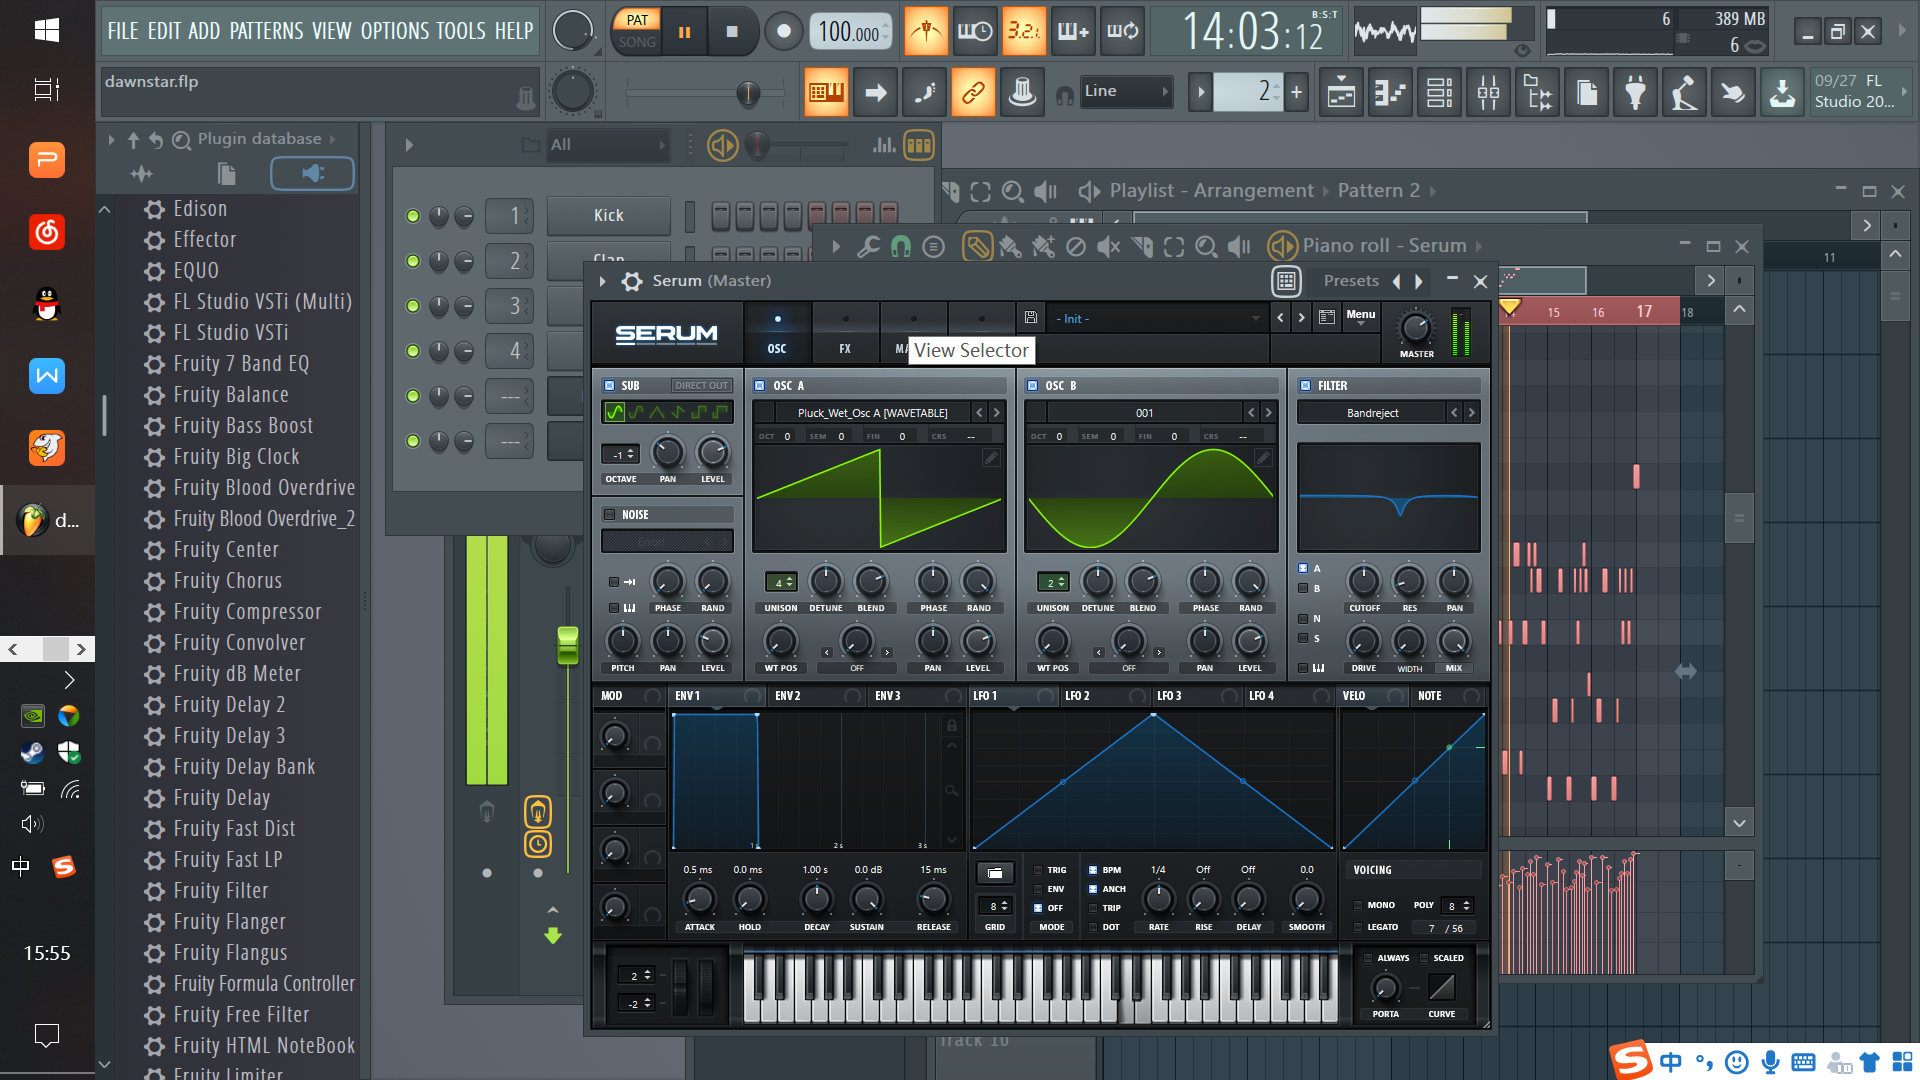This screenshot has width=1920, height=1080.
Task: Click the typing keyboard to piano icon
Action: pyautogui.click(x=826, y=93)
